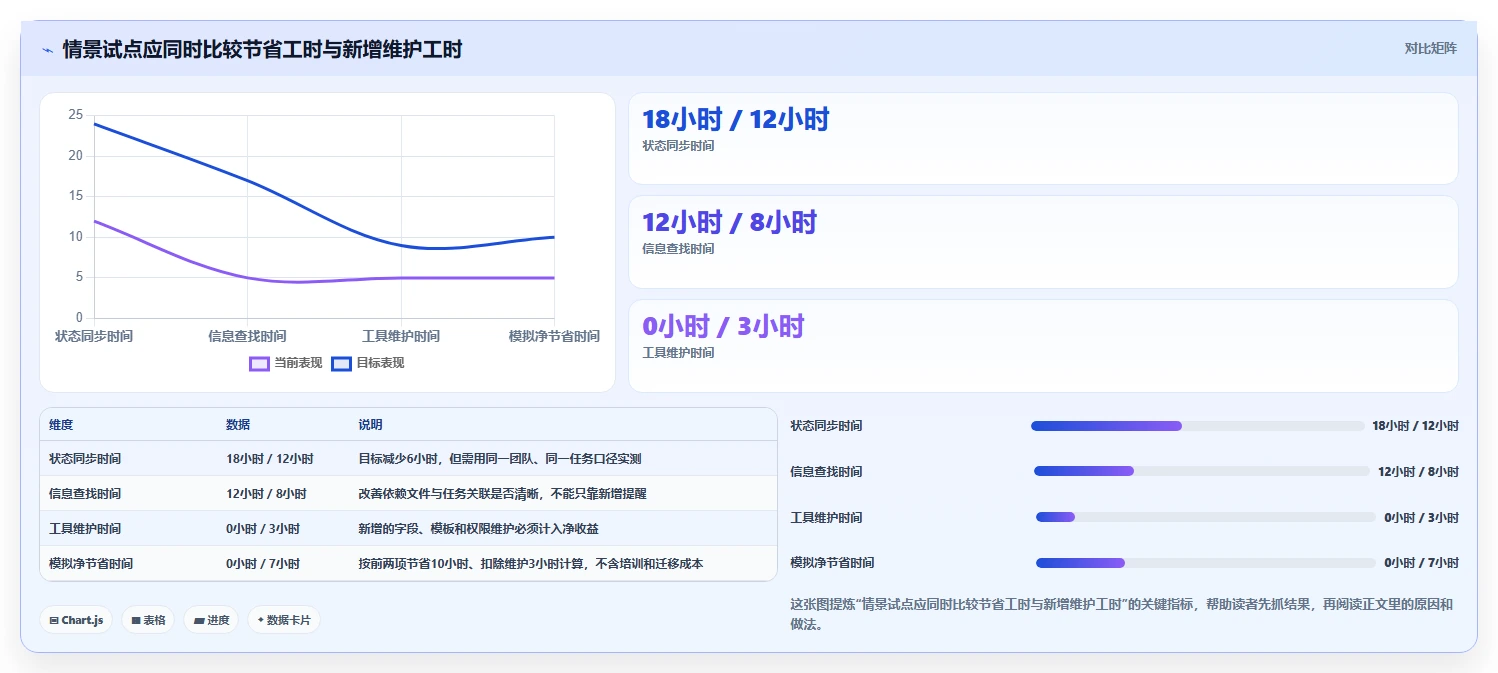This screenshot has width=1498, height=673.
Task: Toggle the 当前表现 legend swatch
Action: pos(259,363)
